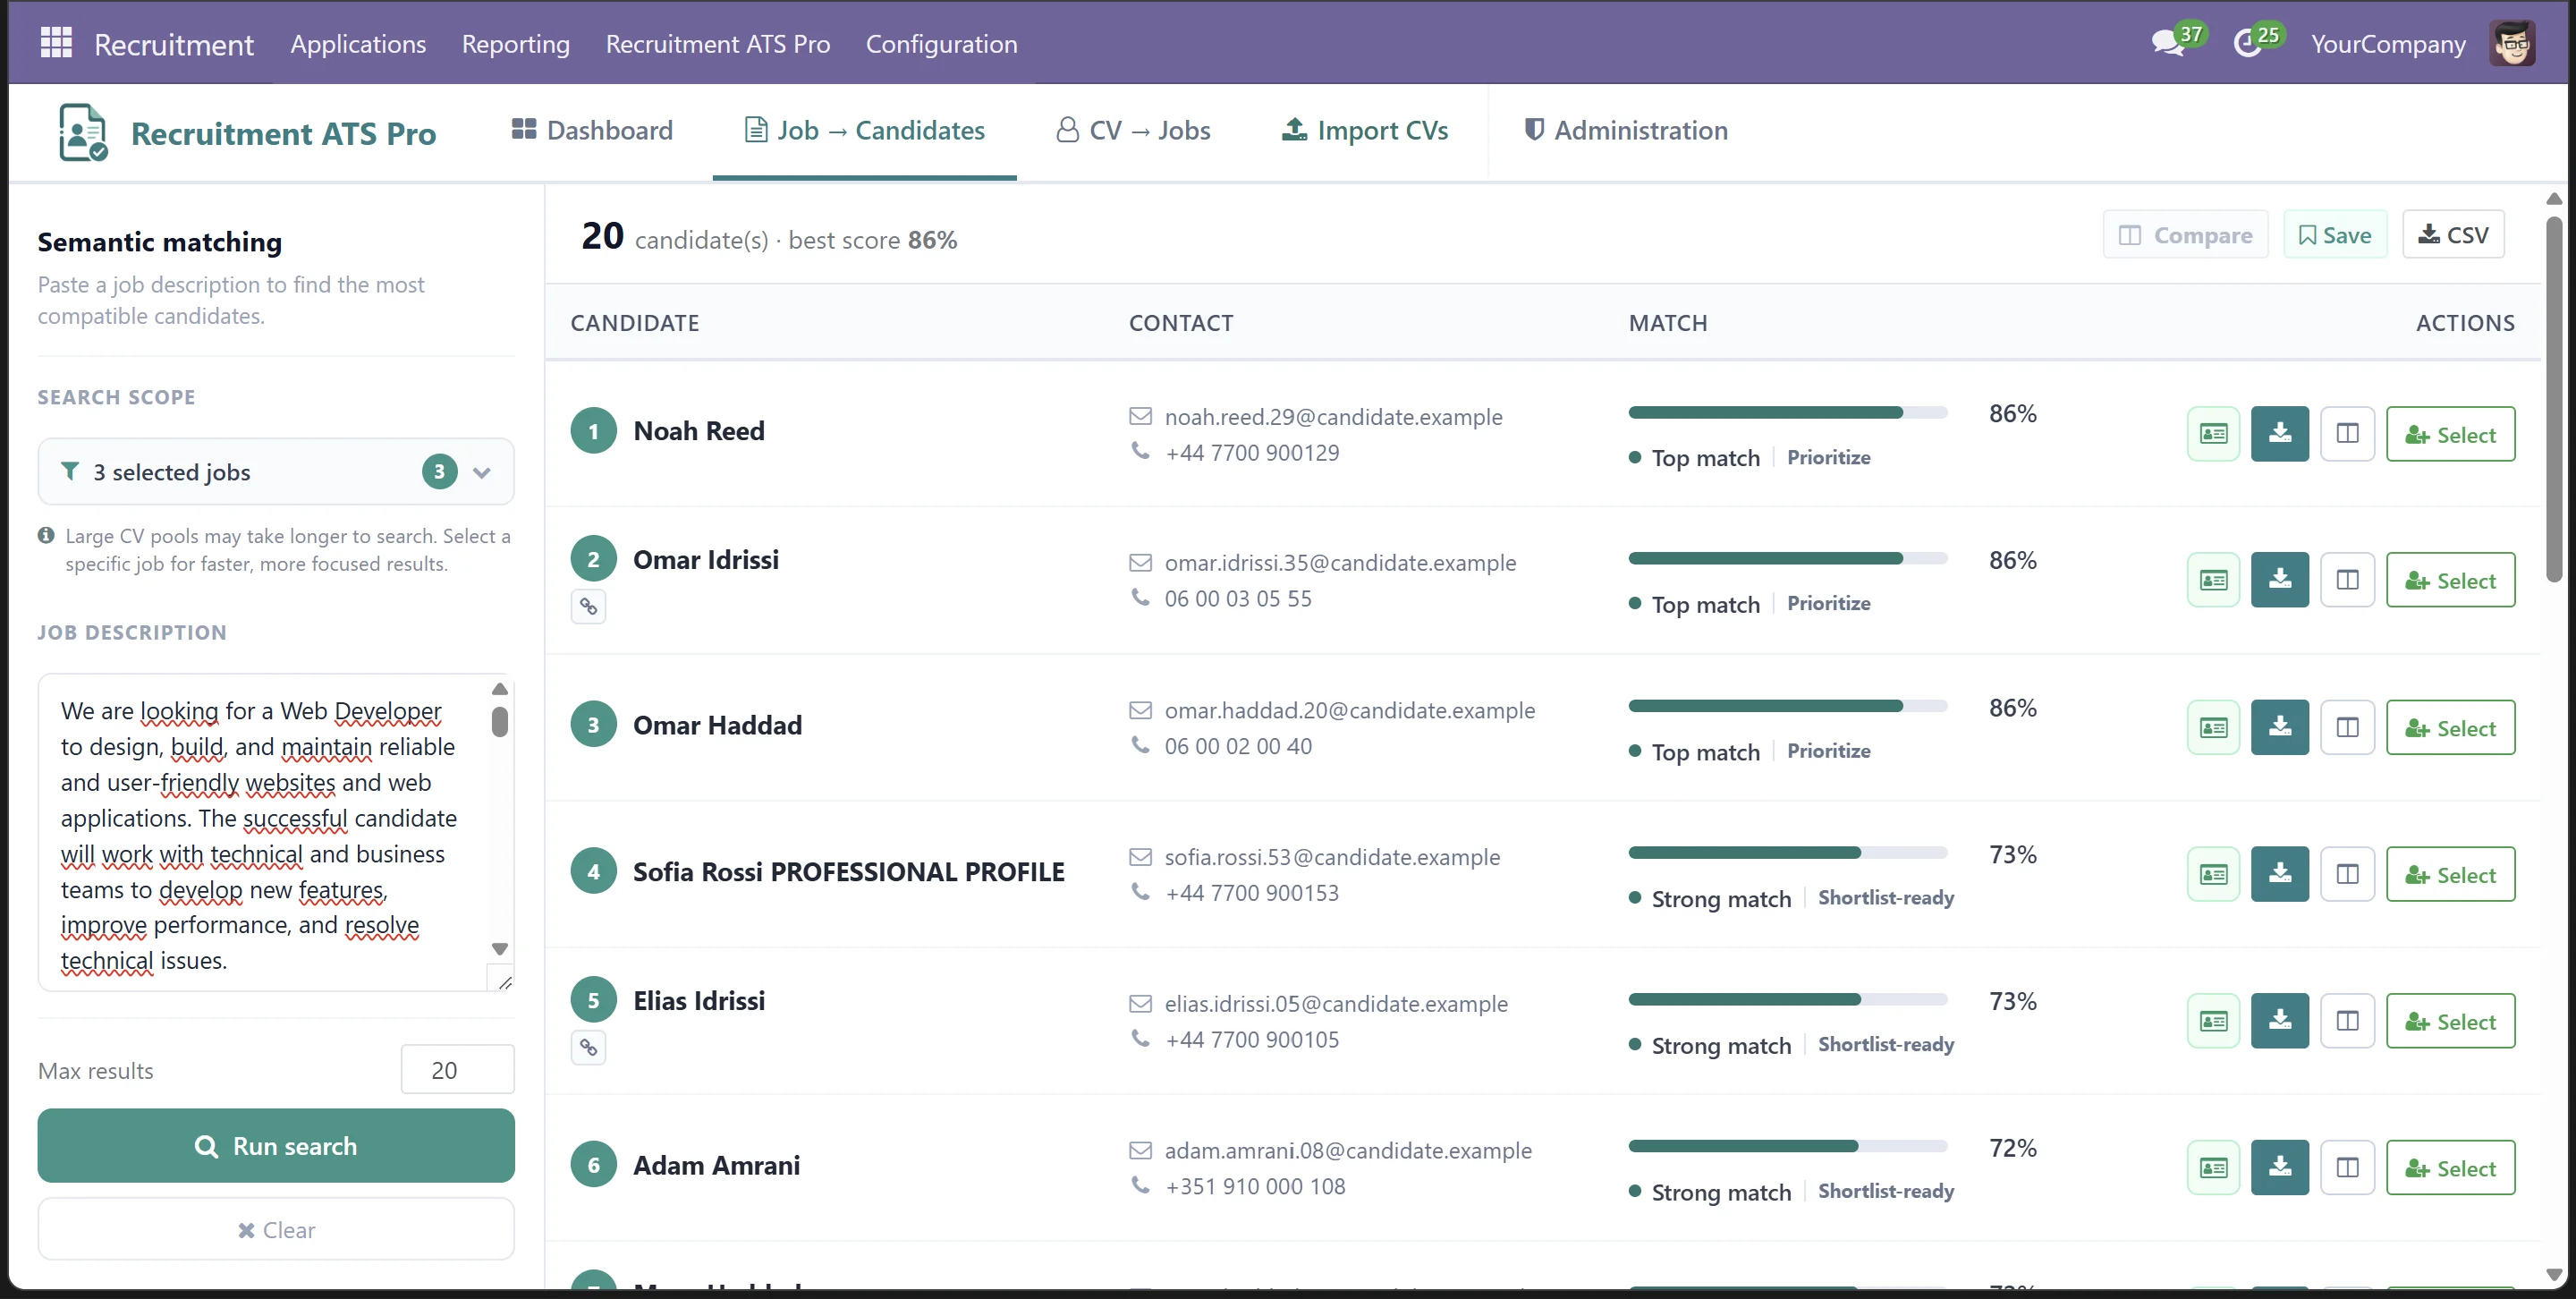Click phone number +351 910 000 108

click(x=1254, y=1186)
